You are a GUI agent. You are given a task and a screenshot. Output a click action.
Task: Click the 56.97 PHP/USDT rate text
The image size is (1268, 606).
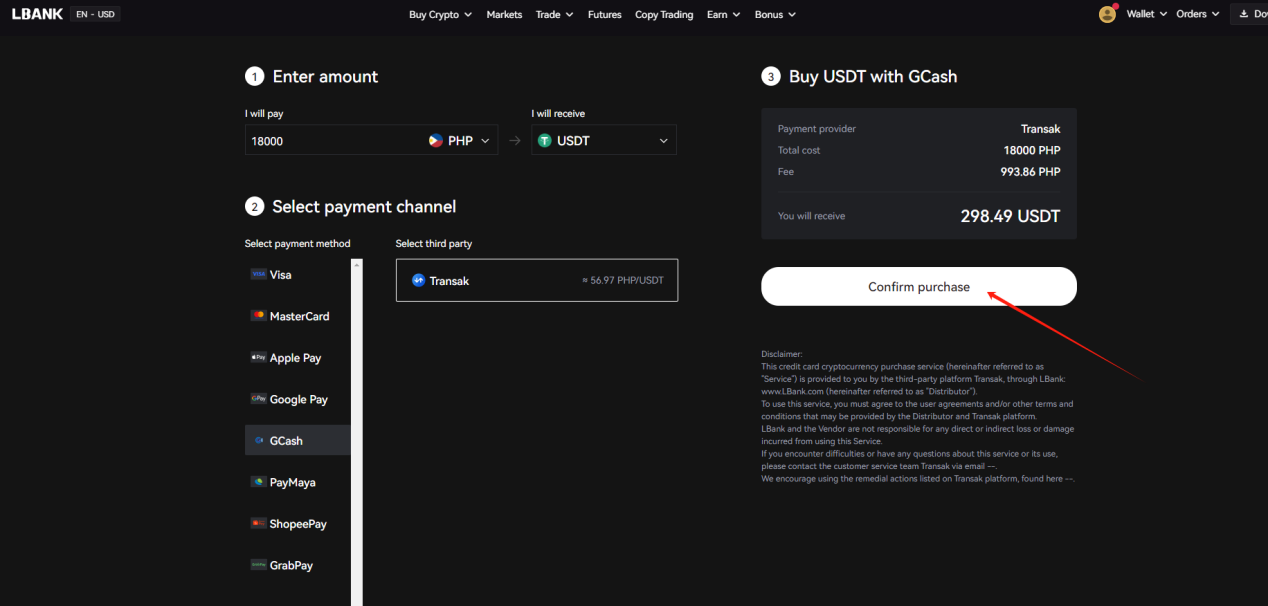click(x=623, y=281)
